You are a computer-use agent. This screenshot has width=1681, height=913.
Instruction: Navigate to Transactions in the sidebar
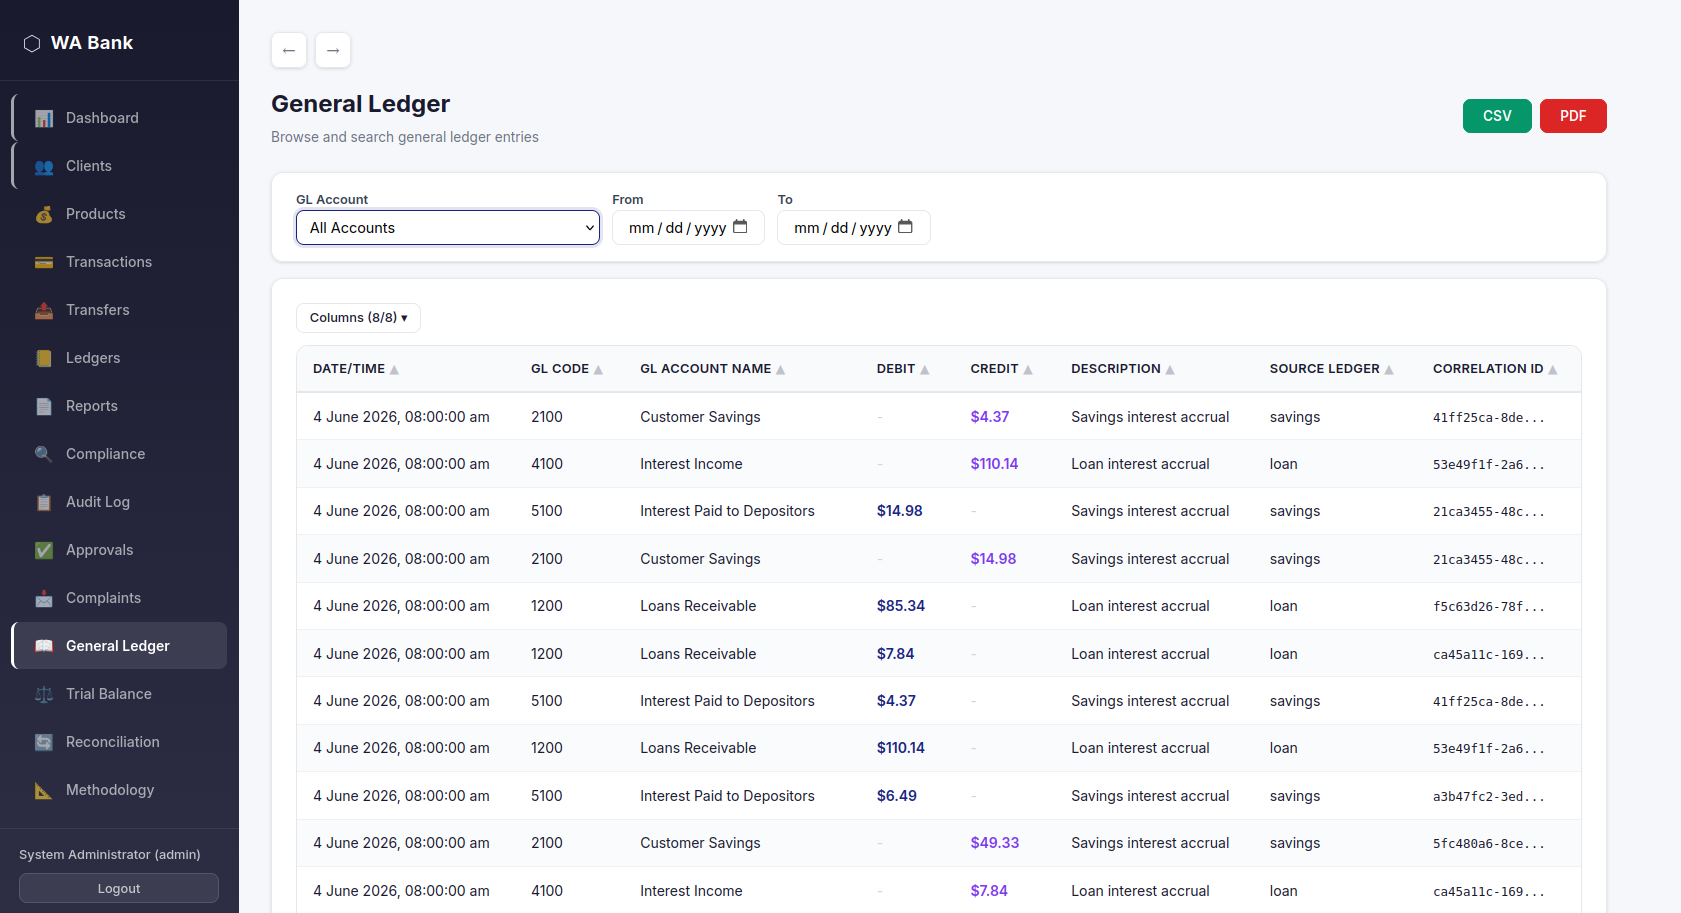click(x=119, y=262)
